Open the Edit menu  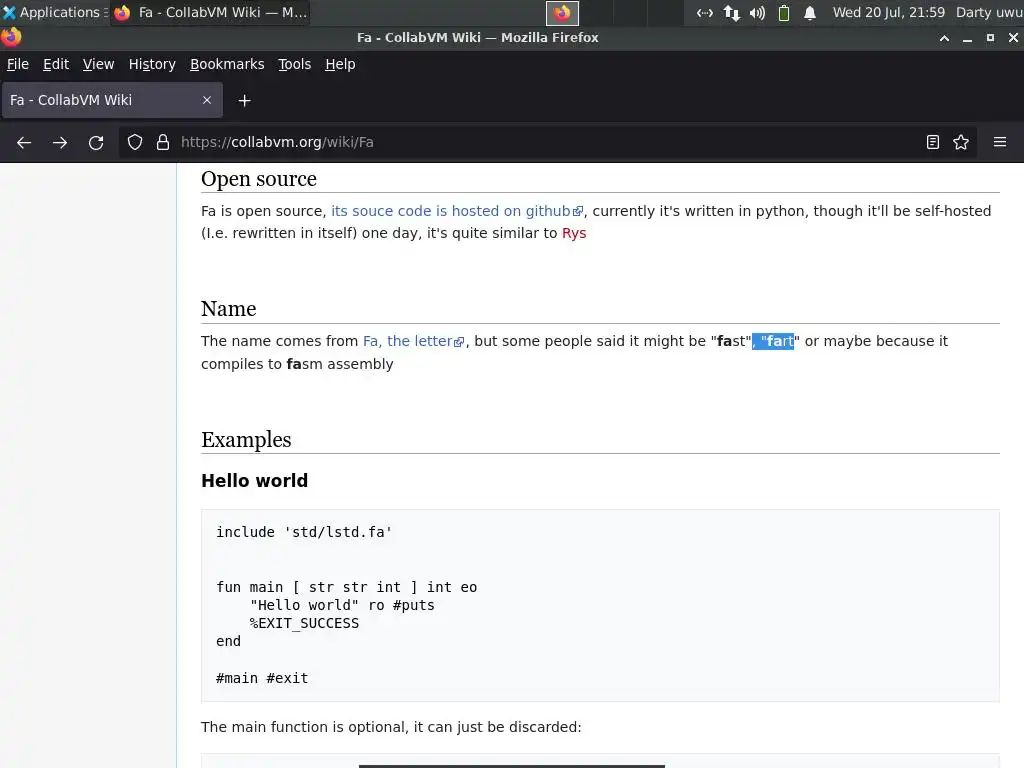56,64
